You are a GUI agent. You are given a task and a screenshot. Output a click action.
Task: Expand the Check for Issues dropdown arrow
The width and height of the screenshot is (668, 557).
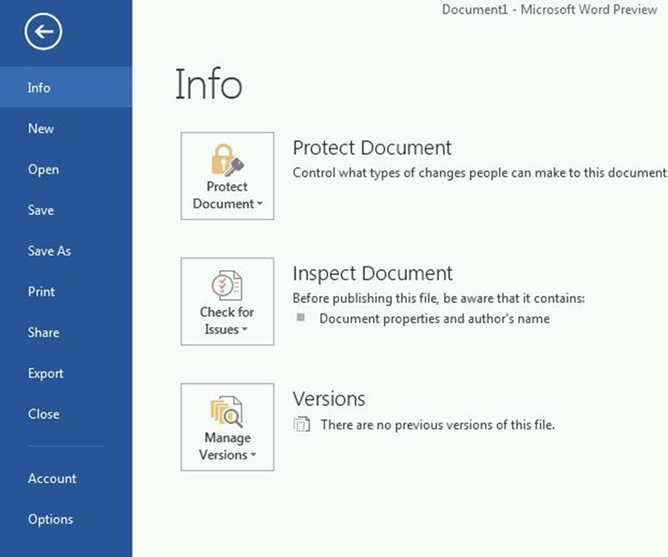tap(245, 329)
